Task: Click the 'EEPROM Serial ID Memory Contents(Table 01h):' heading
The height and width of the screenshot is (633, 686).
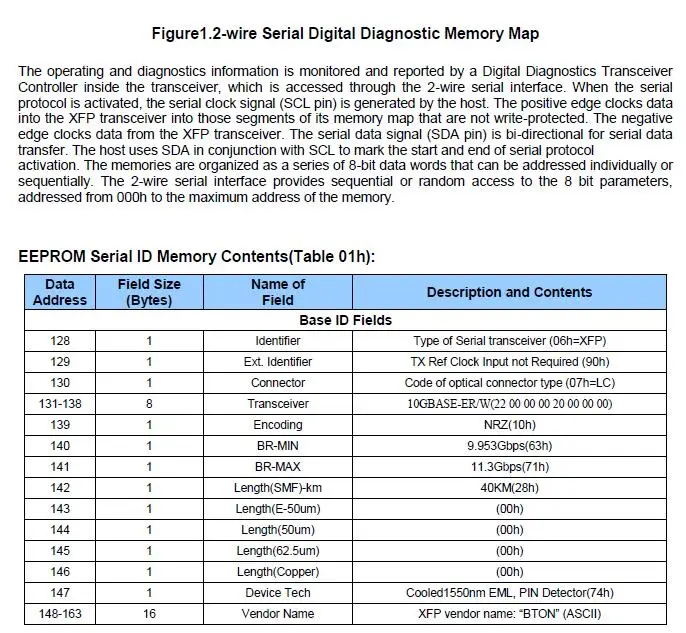Action: [x=197, y=256]
